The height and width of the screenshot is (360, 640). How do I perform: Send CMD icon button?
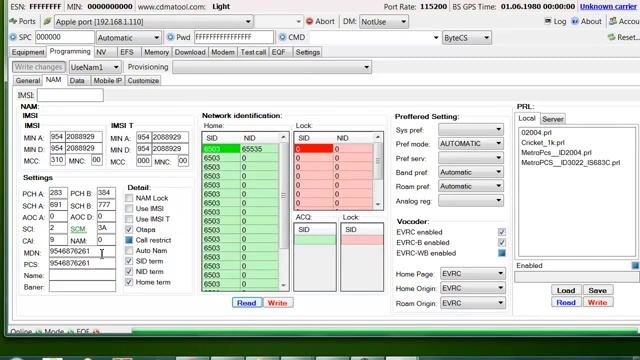pos(282,37)
